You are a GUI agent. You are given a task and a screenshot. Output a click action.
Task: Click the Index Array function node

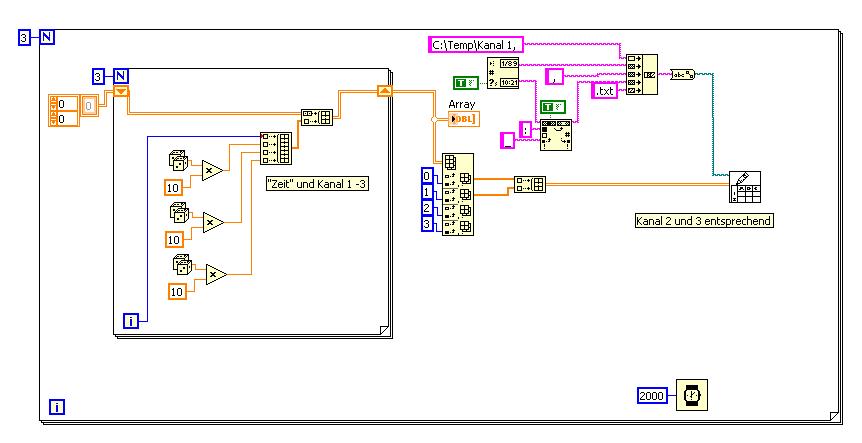pyautogui.click(x=458, y=195)
